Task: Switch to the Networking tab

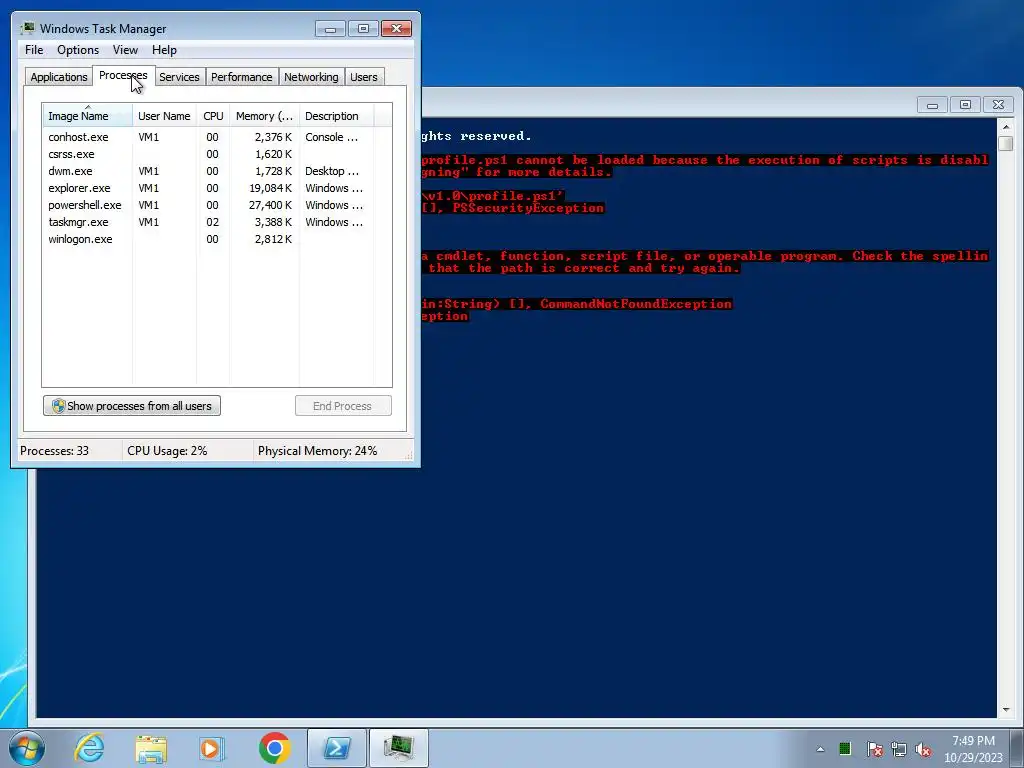Action: point(311,77)
